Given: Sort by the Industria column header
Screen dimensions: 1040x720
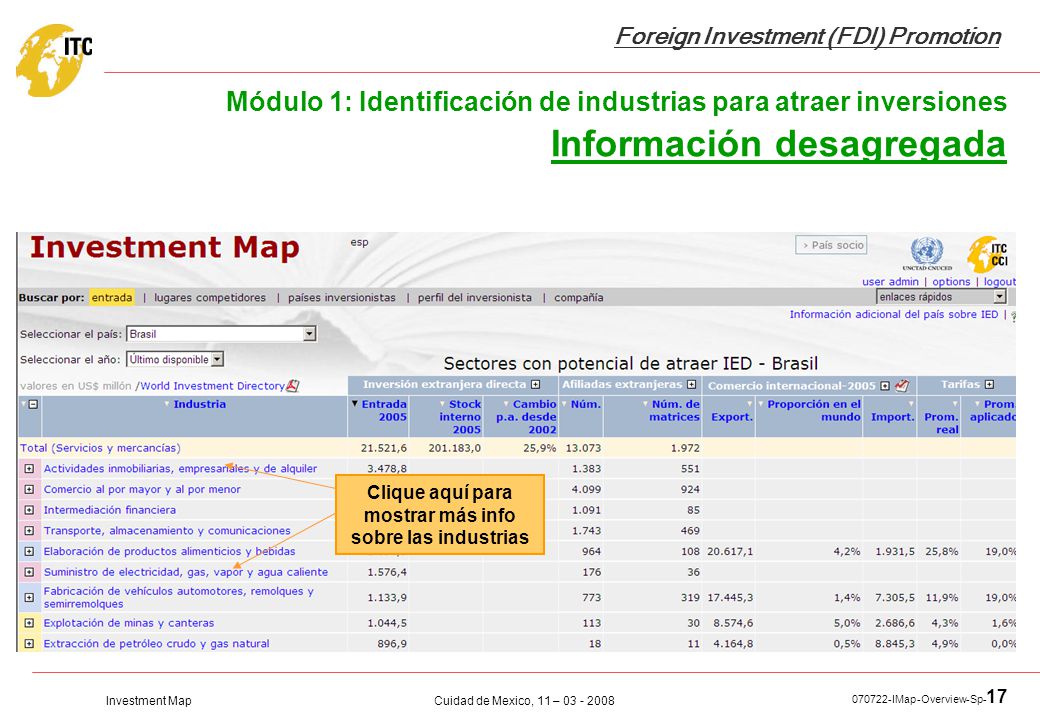Looking at the screenshot, I should 199,404.
